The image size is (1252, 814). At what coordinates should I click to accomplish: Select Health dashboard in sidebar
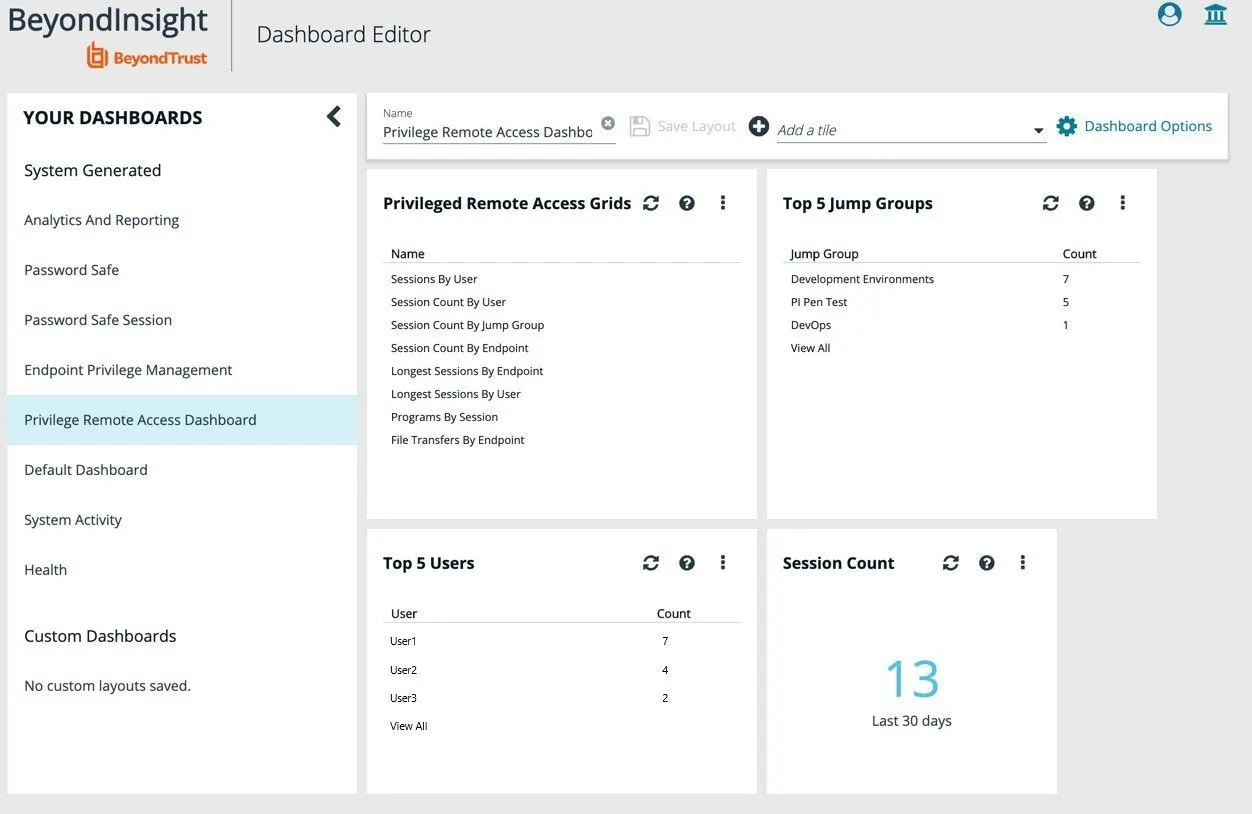pos(182,570)
